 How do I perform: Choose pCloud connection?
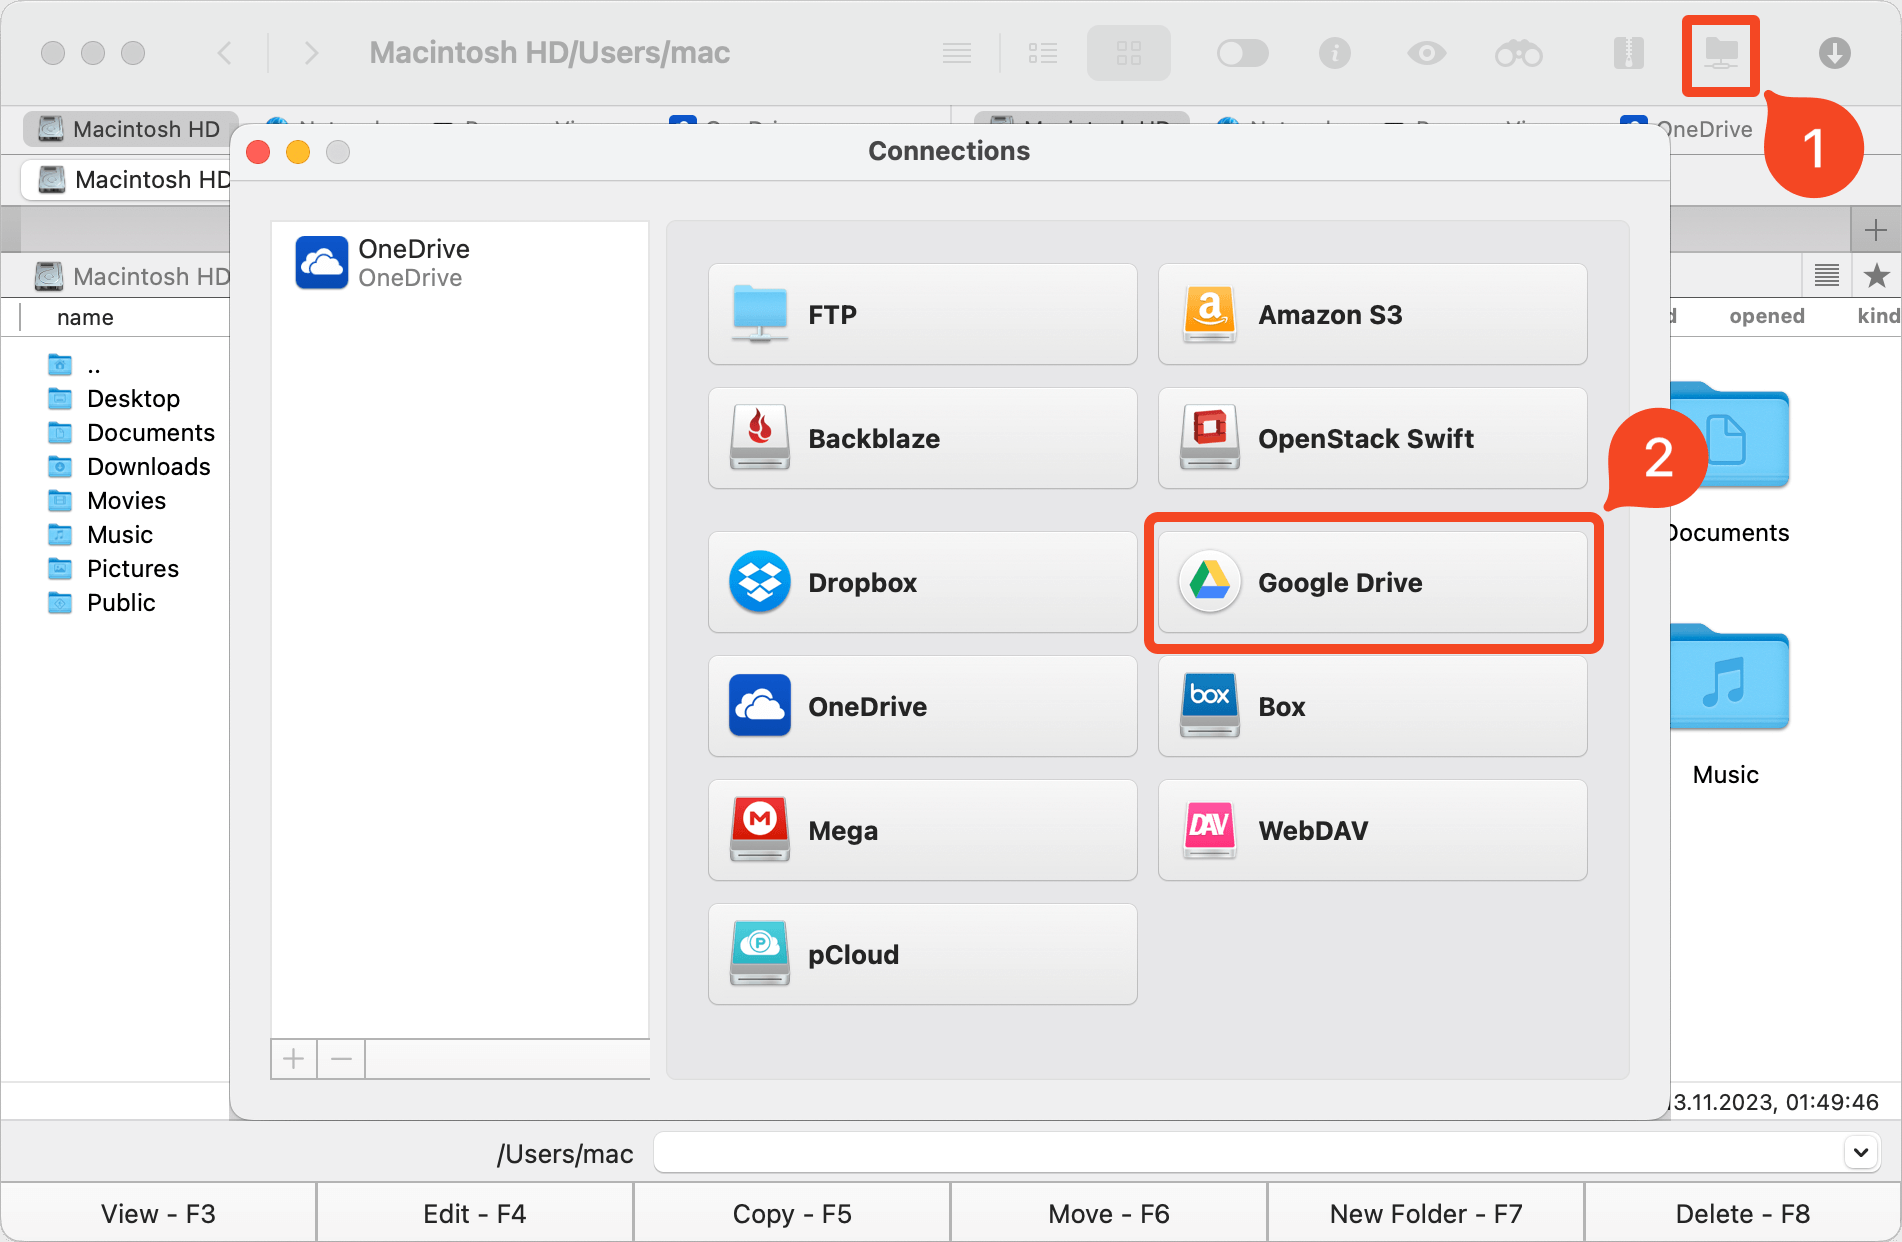pyautogui.click(x=922, y=954)
